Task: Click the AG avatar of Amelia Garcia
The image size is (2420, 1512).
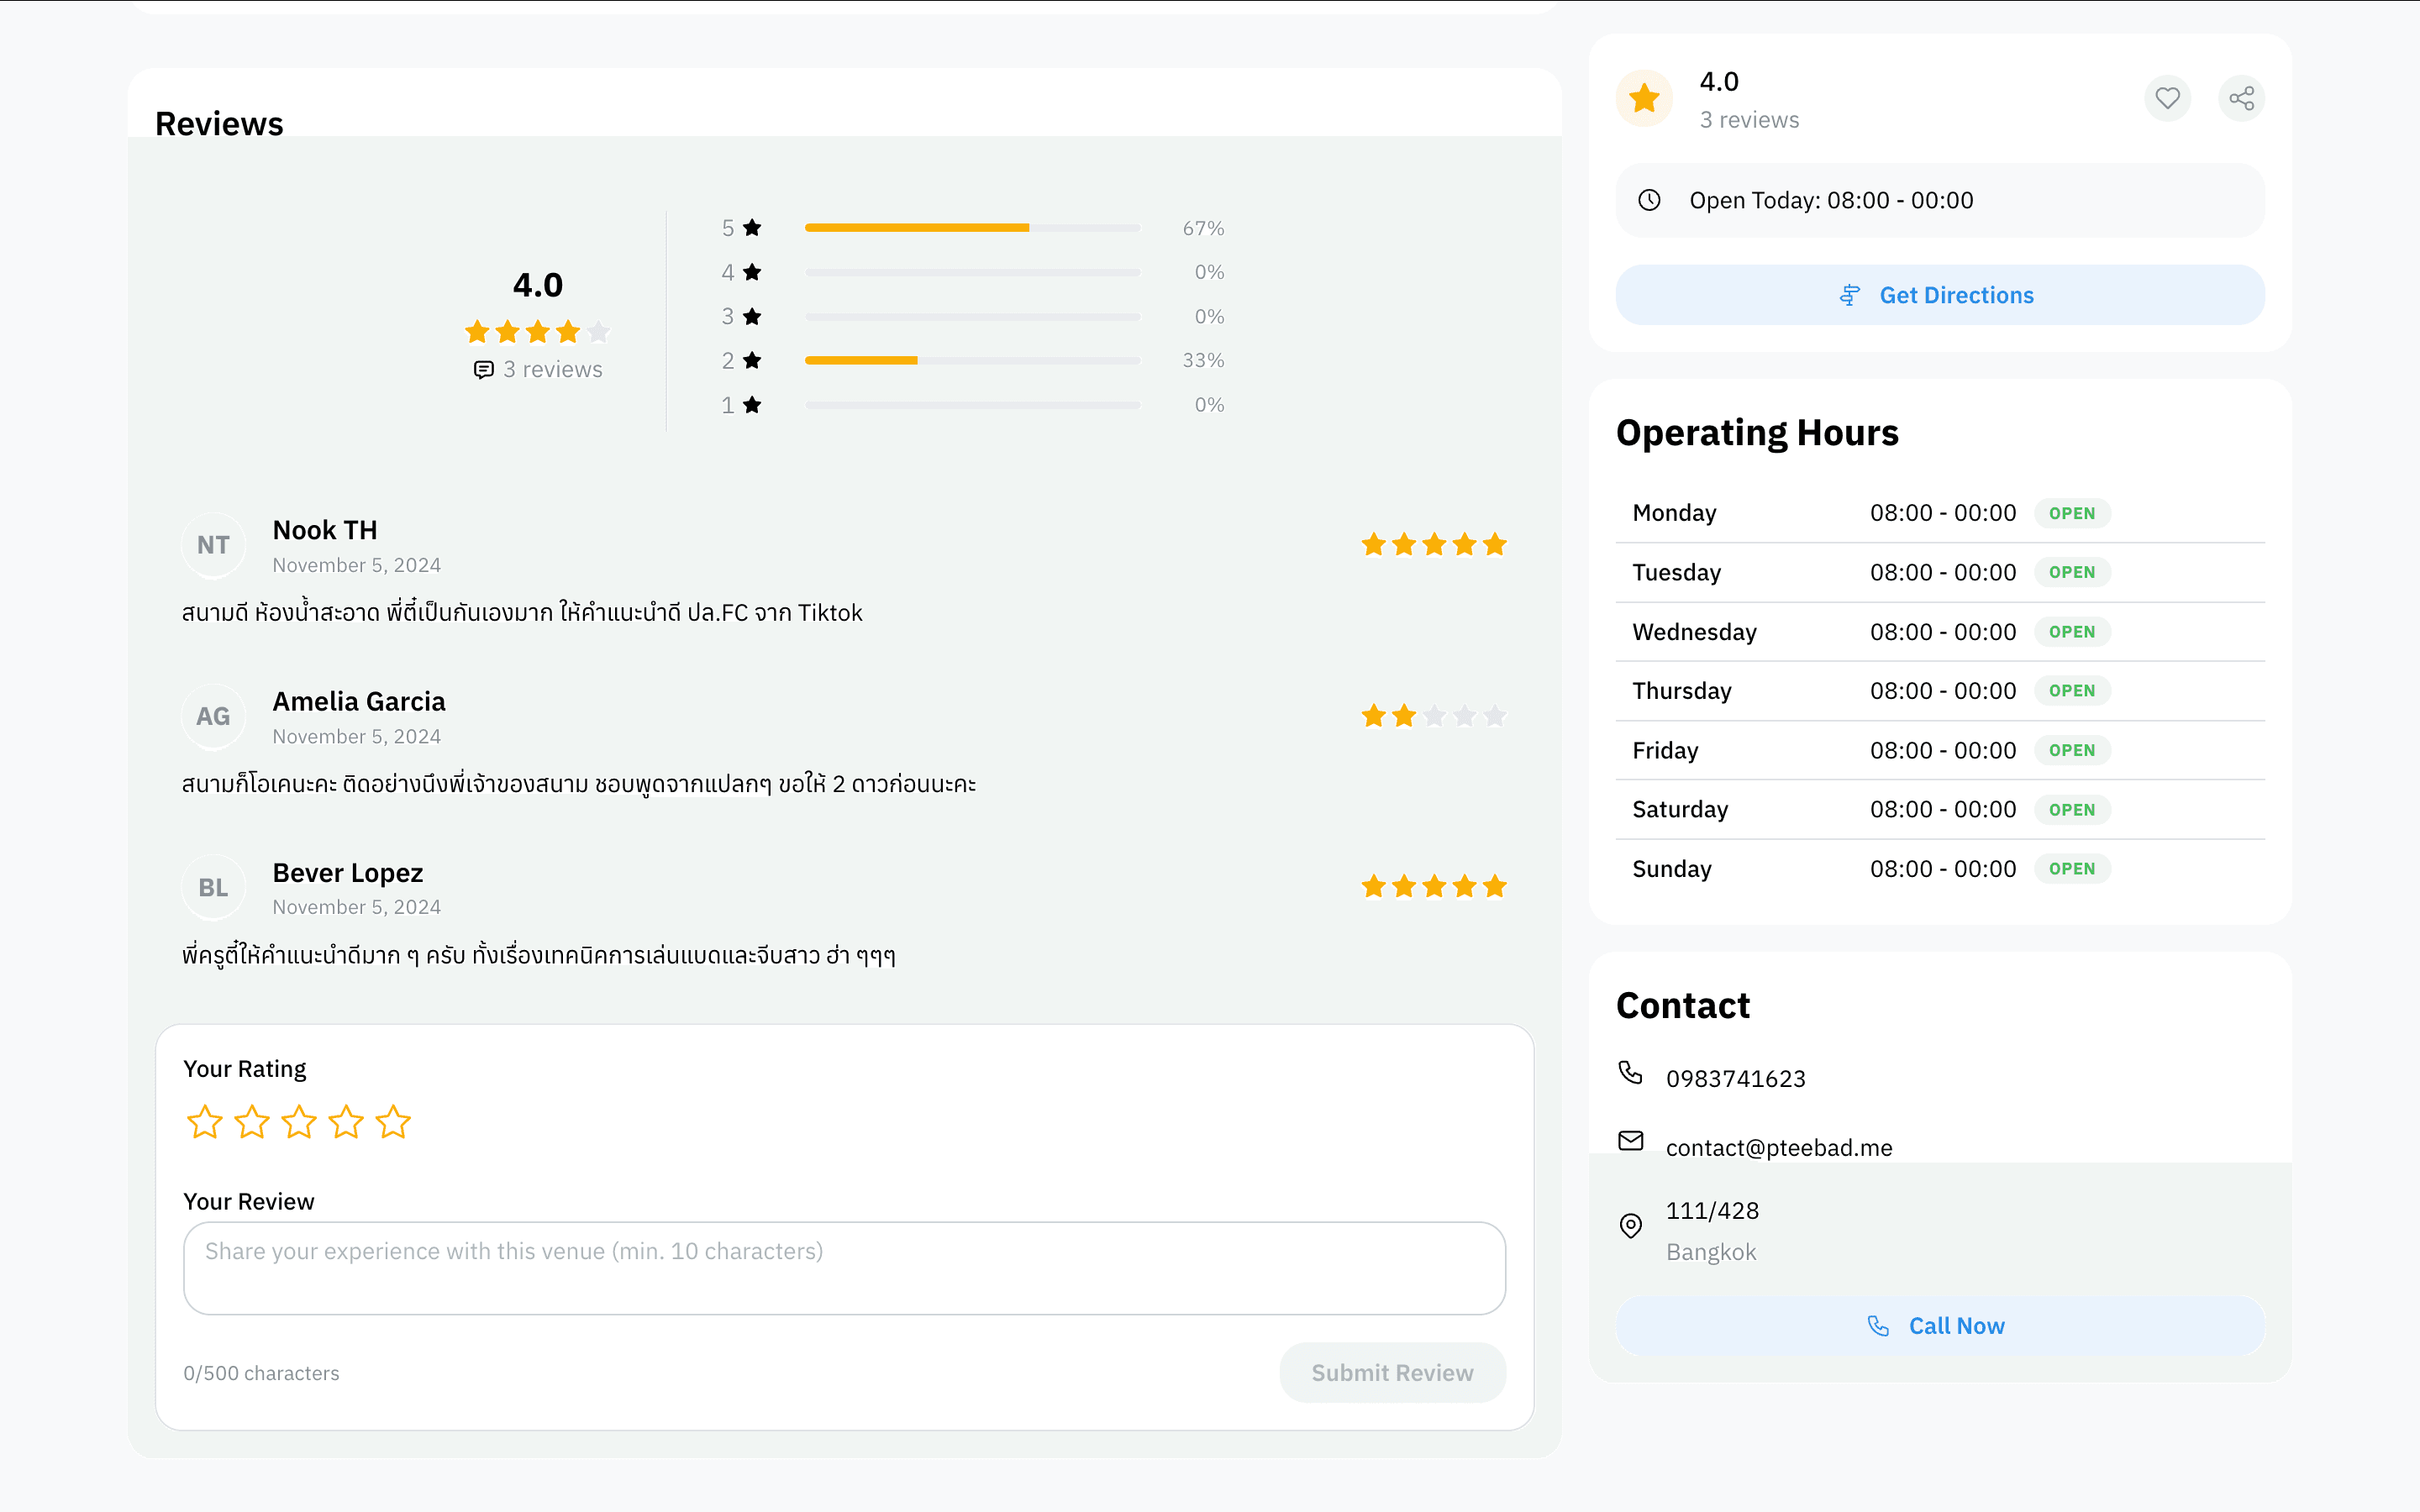Action: point(213,716)
